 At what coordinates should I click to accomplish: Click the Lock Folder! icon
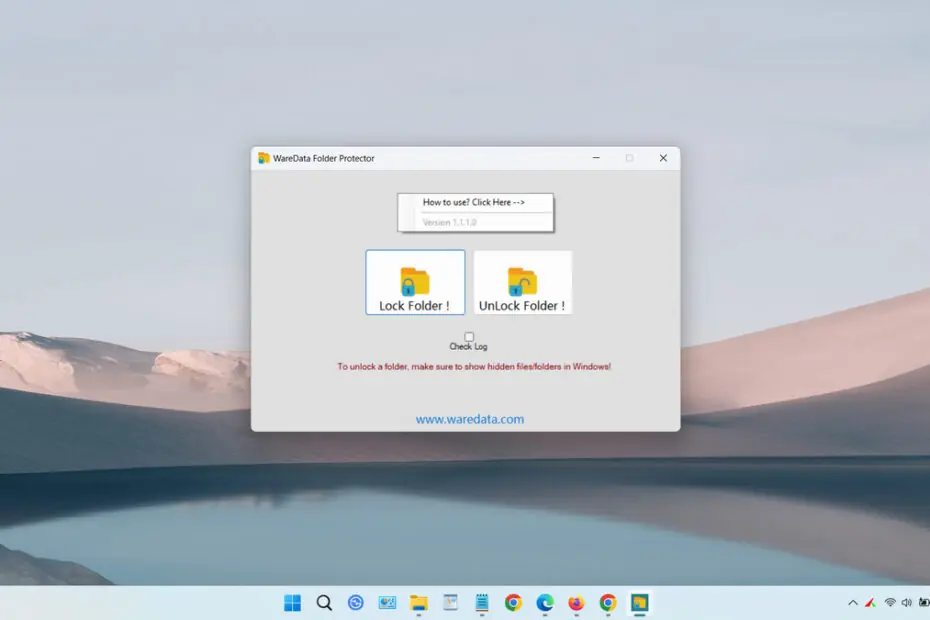pyautogui.click(x=415, y=281)
